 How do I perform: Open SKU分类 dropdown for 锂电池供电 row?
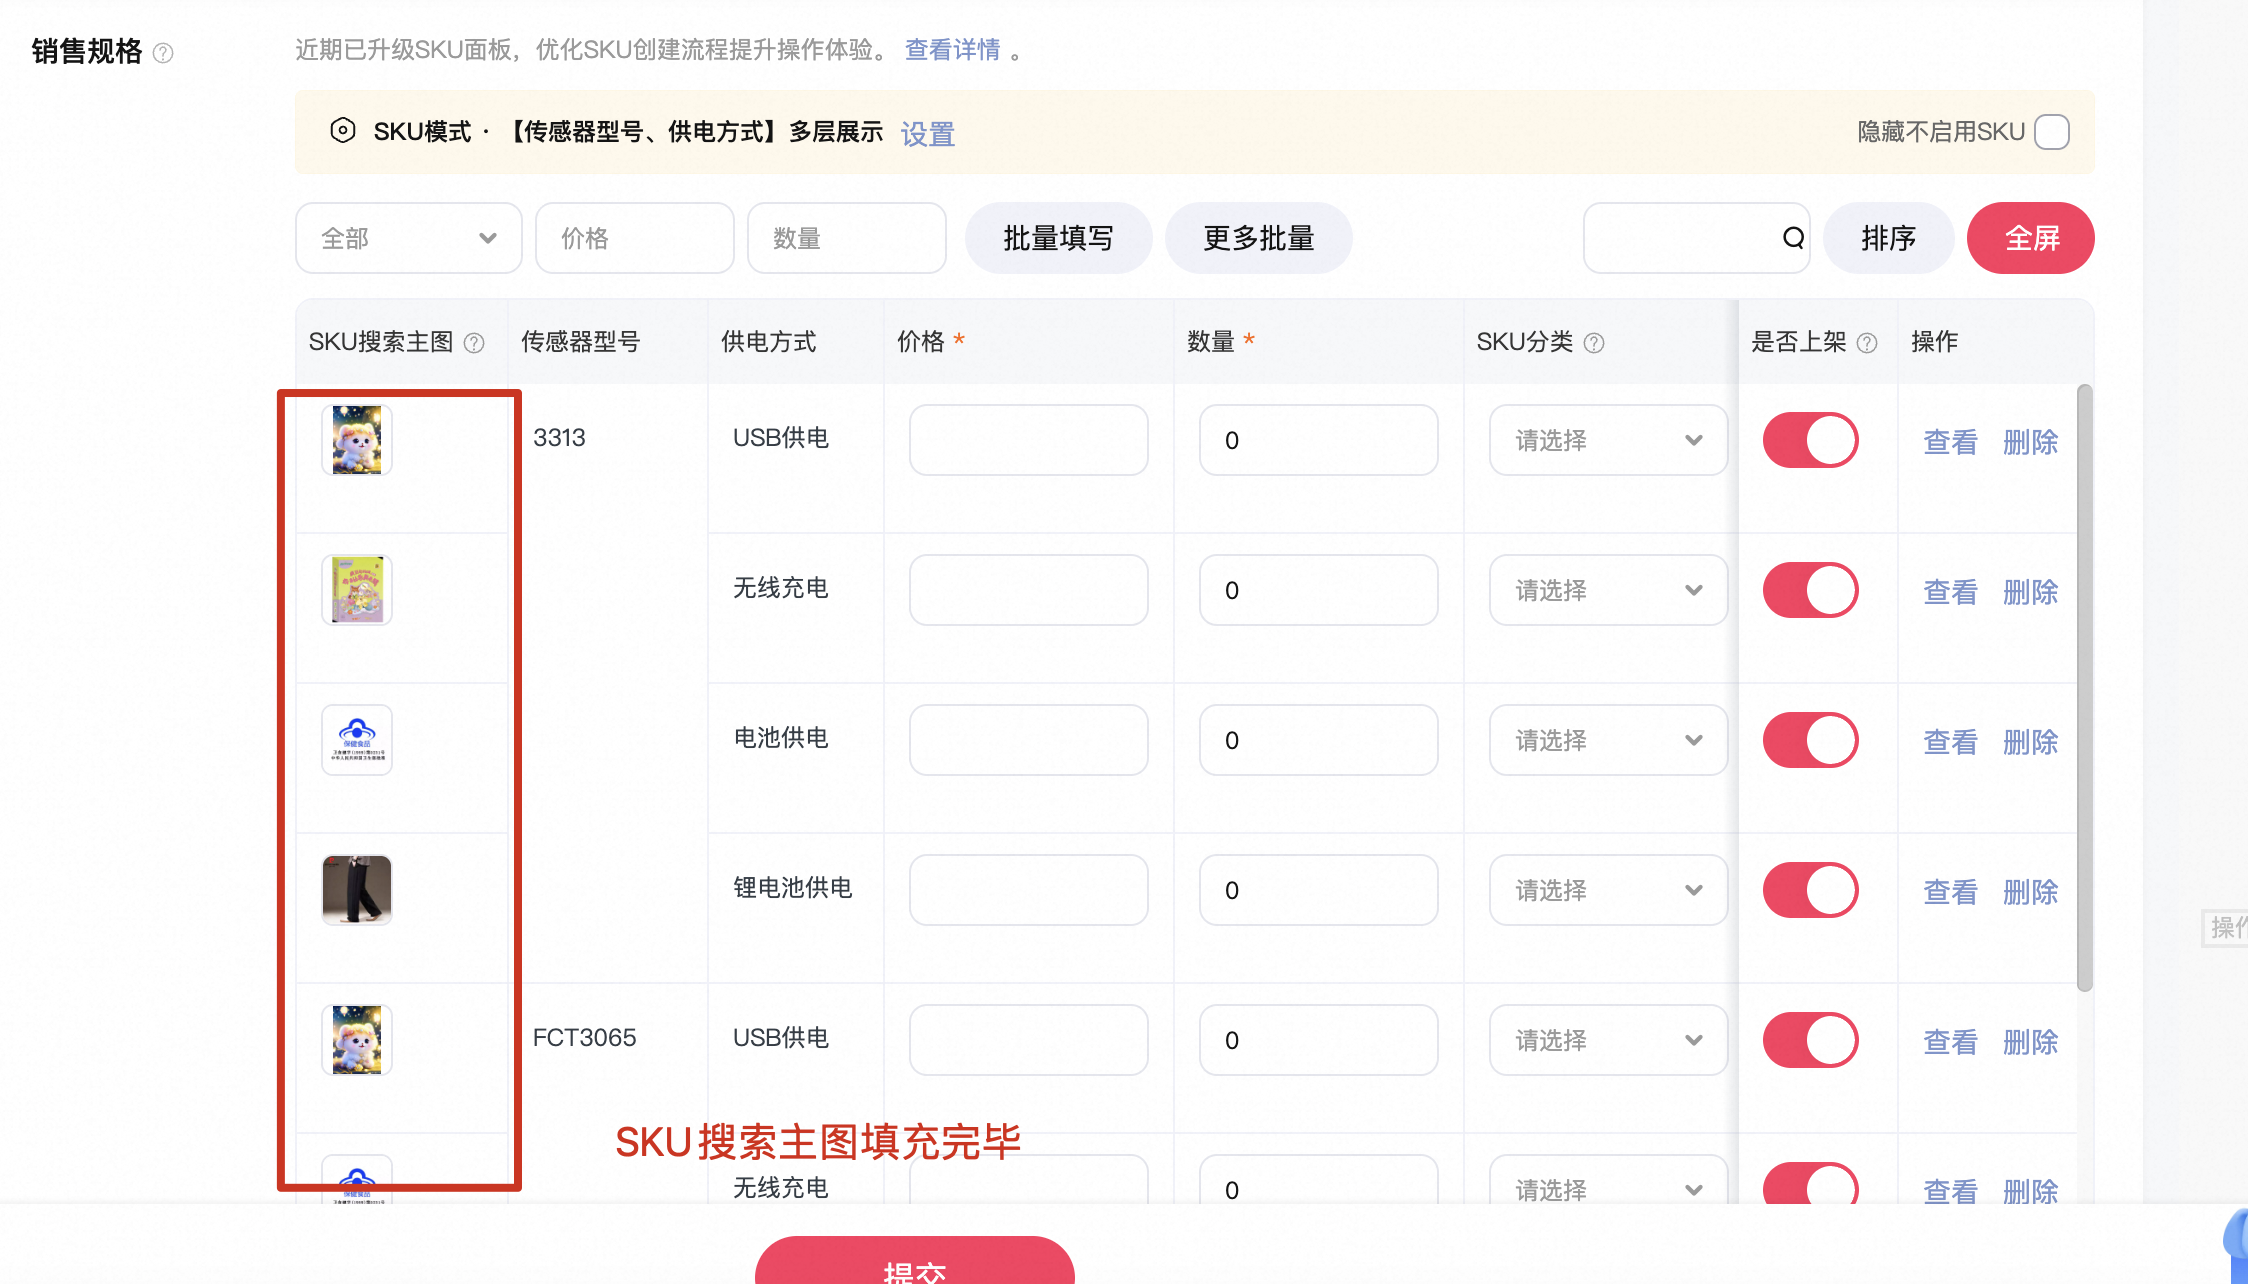(1608, 890)
